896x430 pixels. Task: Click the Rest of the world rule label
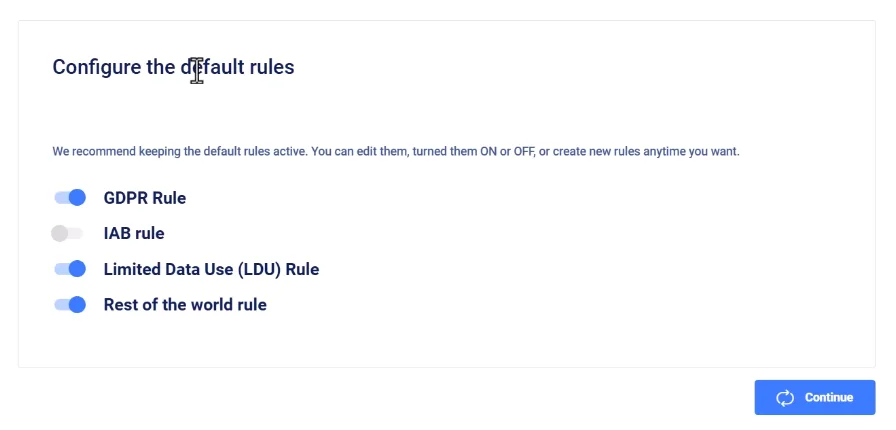click(185, 305)
